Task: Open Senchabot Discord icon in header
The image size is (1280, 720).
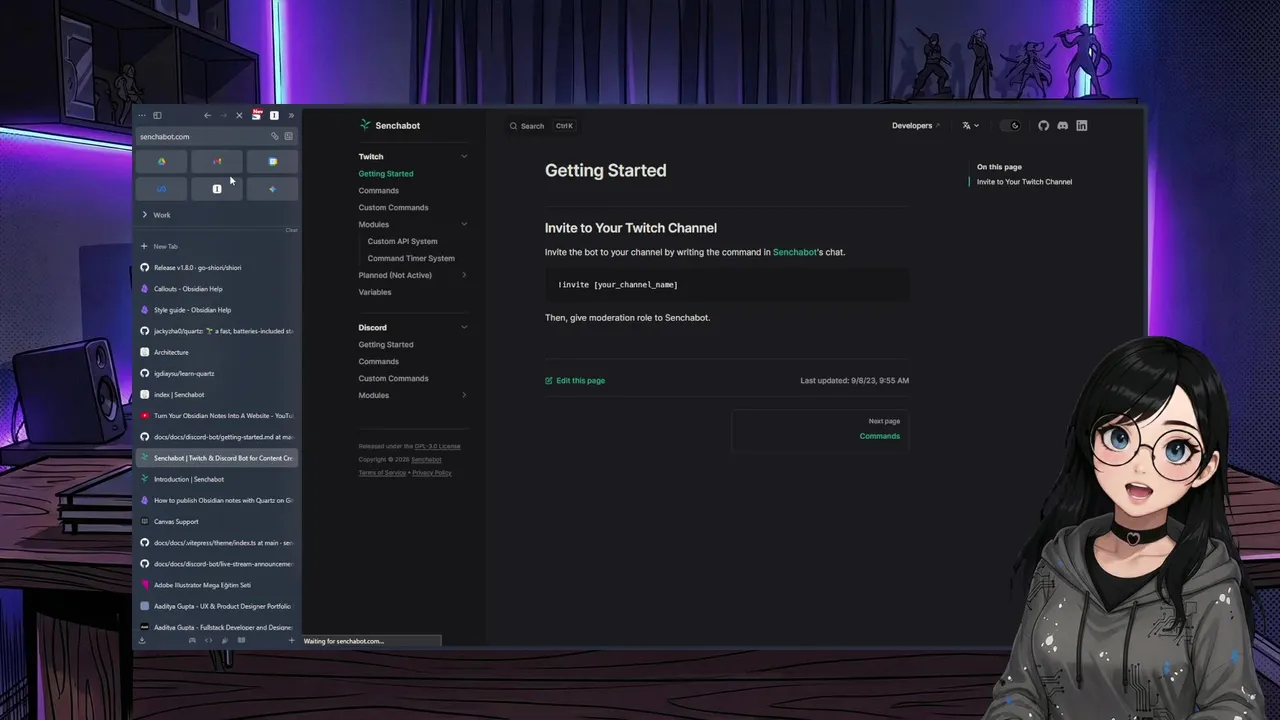Action: pos(1062,125)
